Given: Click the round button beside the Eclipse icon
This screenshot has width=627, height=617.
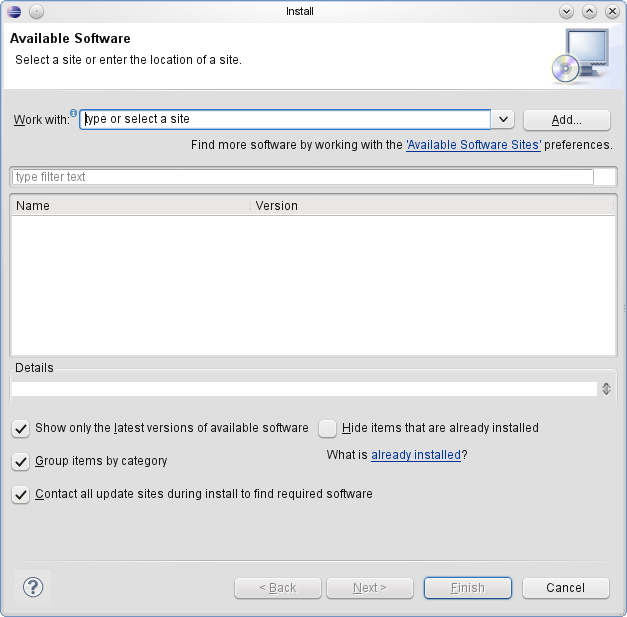Looking at the screenshot, I should (x=36, y=11).
